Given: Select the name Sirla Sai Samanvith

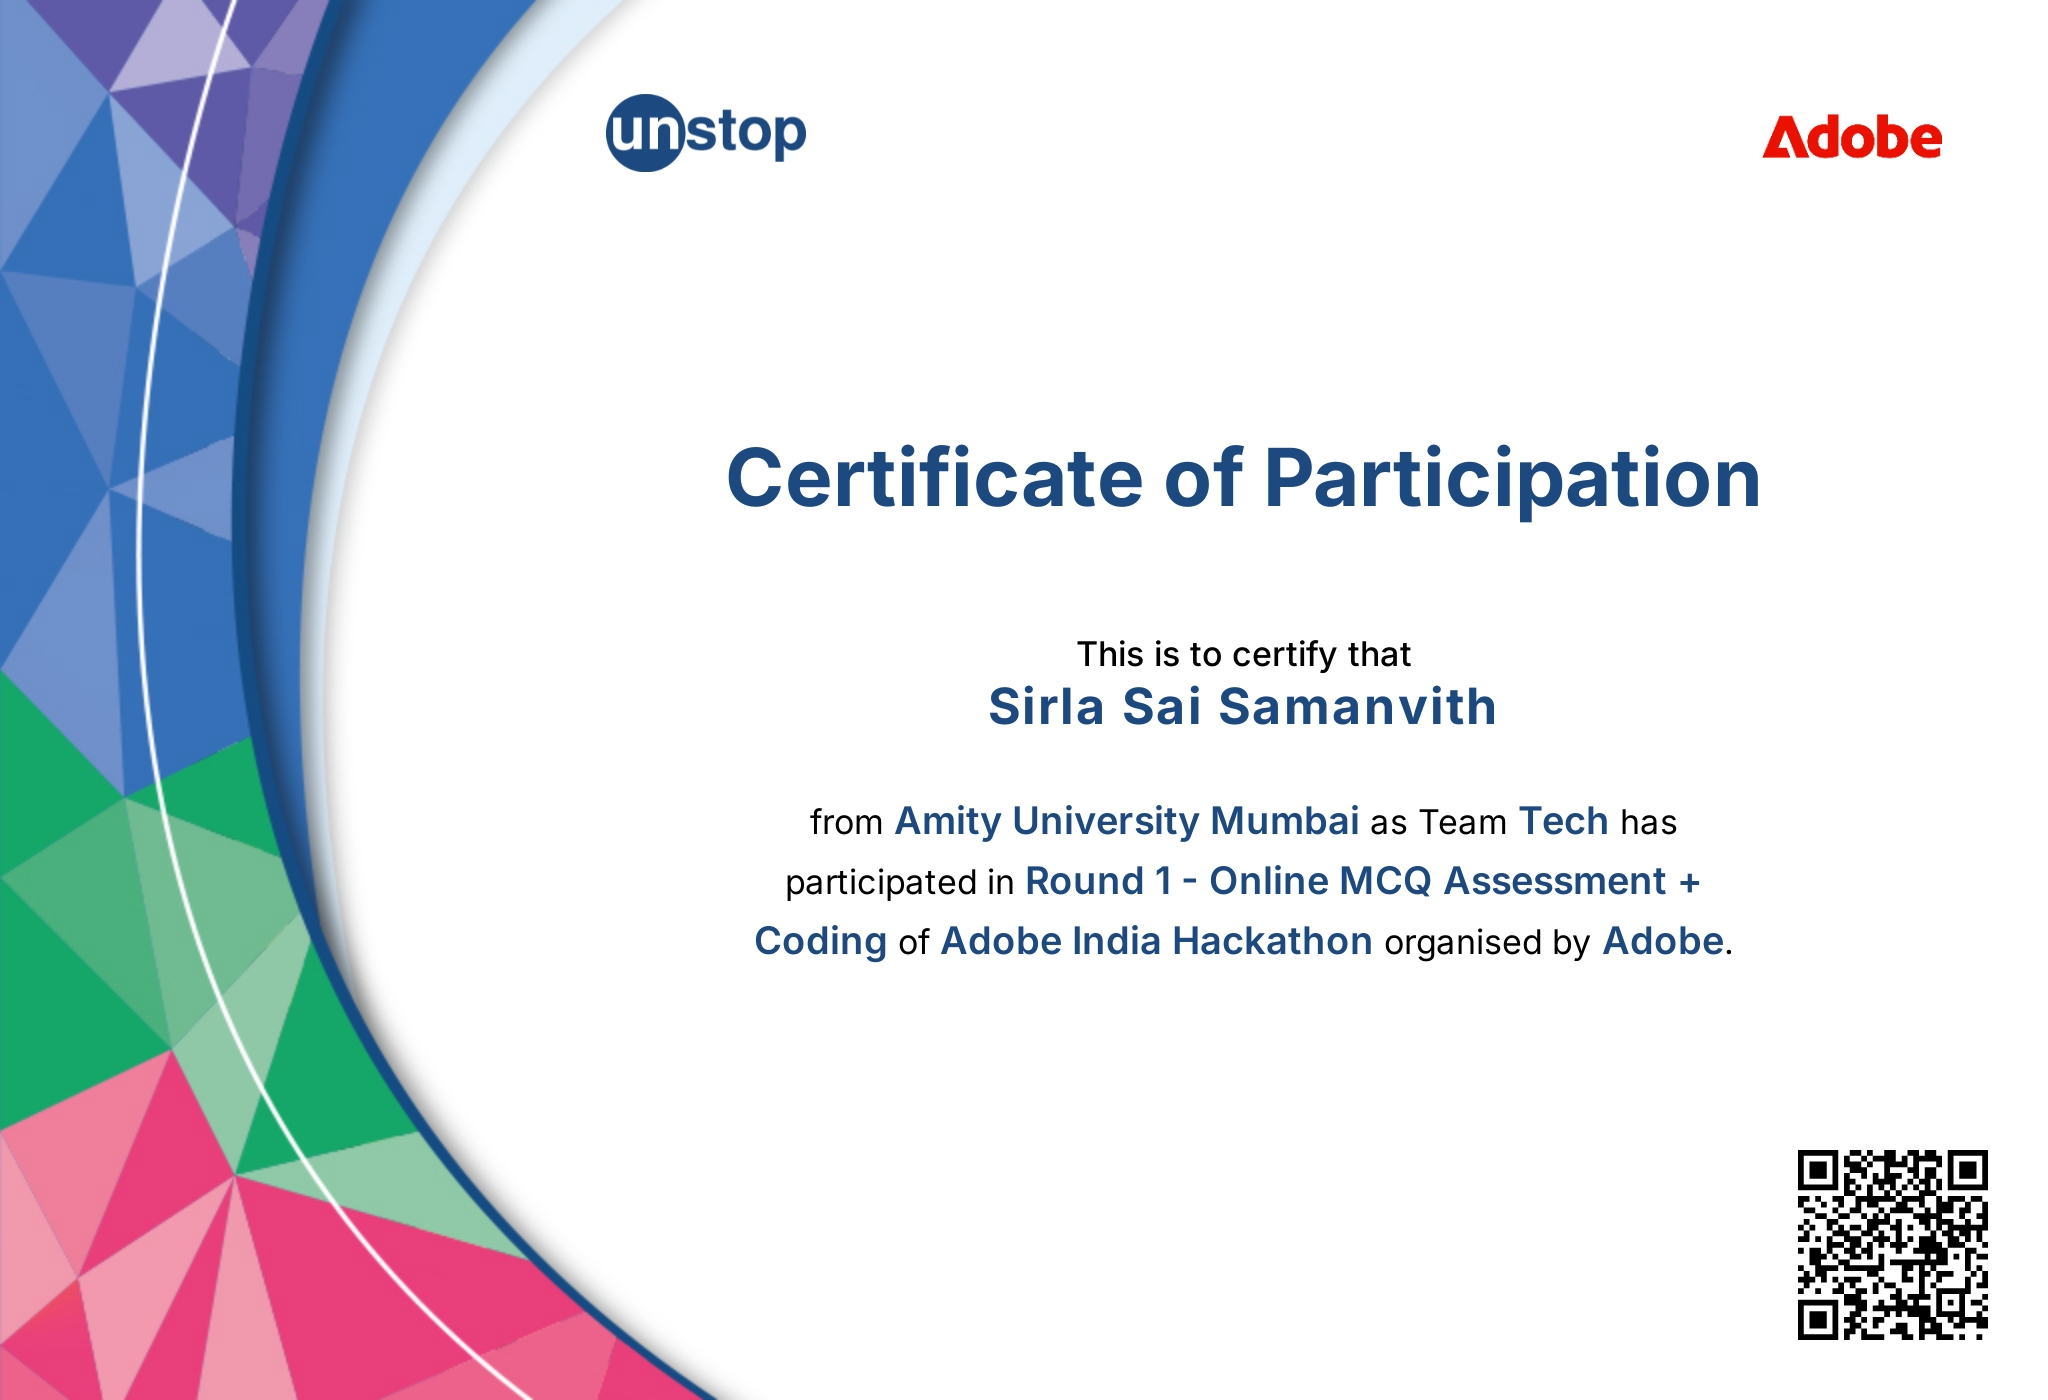Looking at the screenshot, I should tap(1243, 707).
